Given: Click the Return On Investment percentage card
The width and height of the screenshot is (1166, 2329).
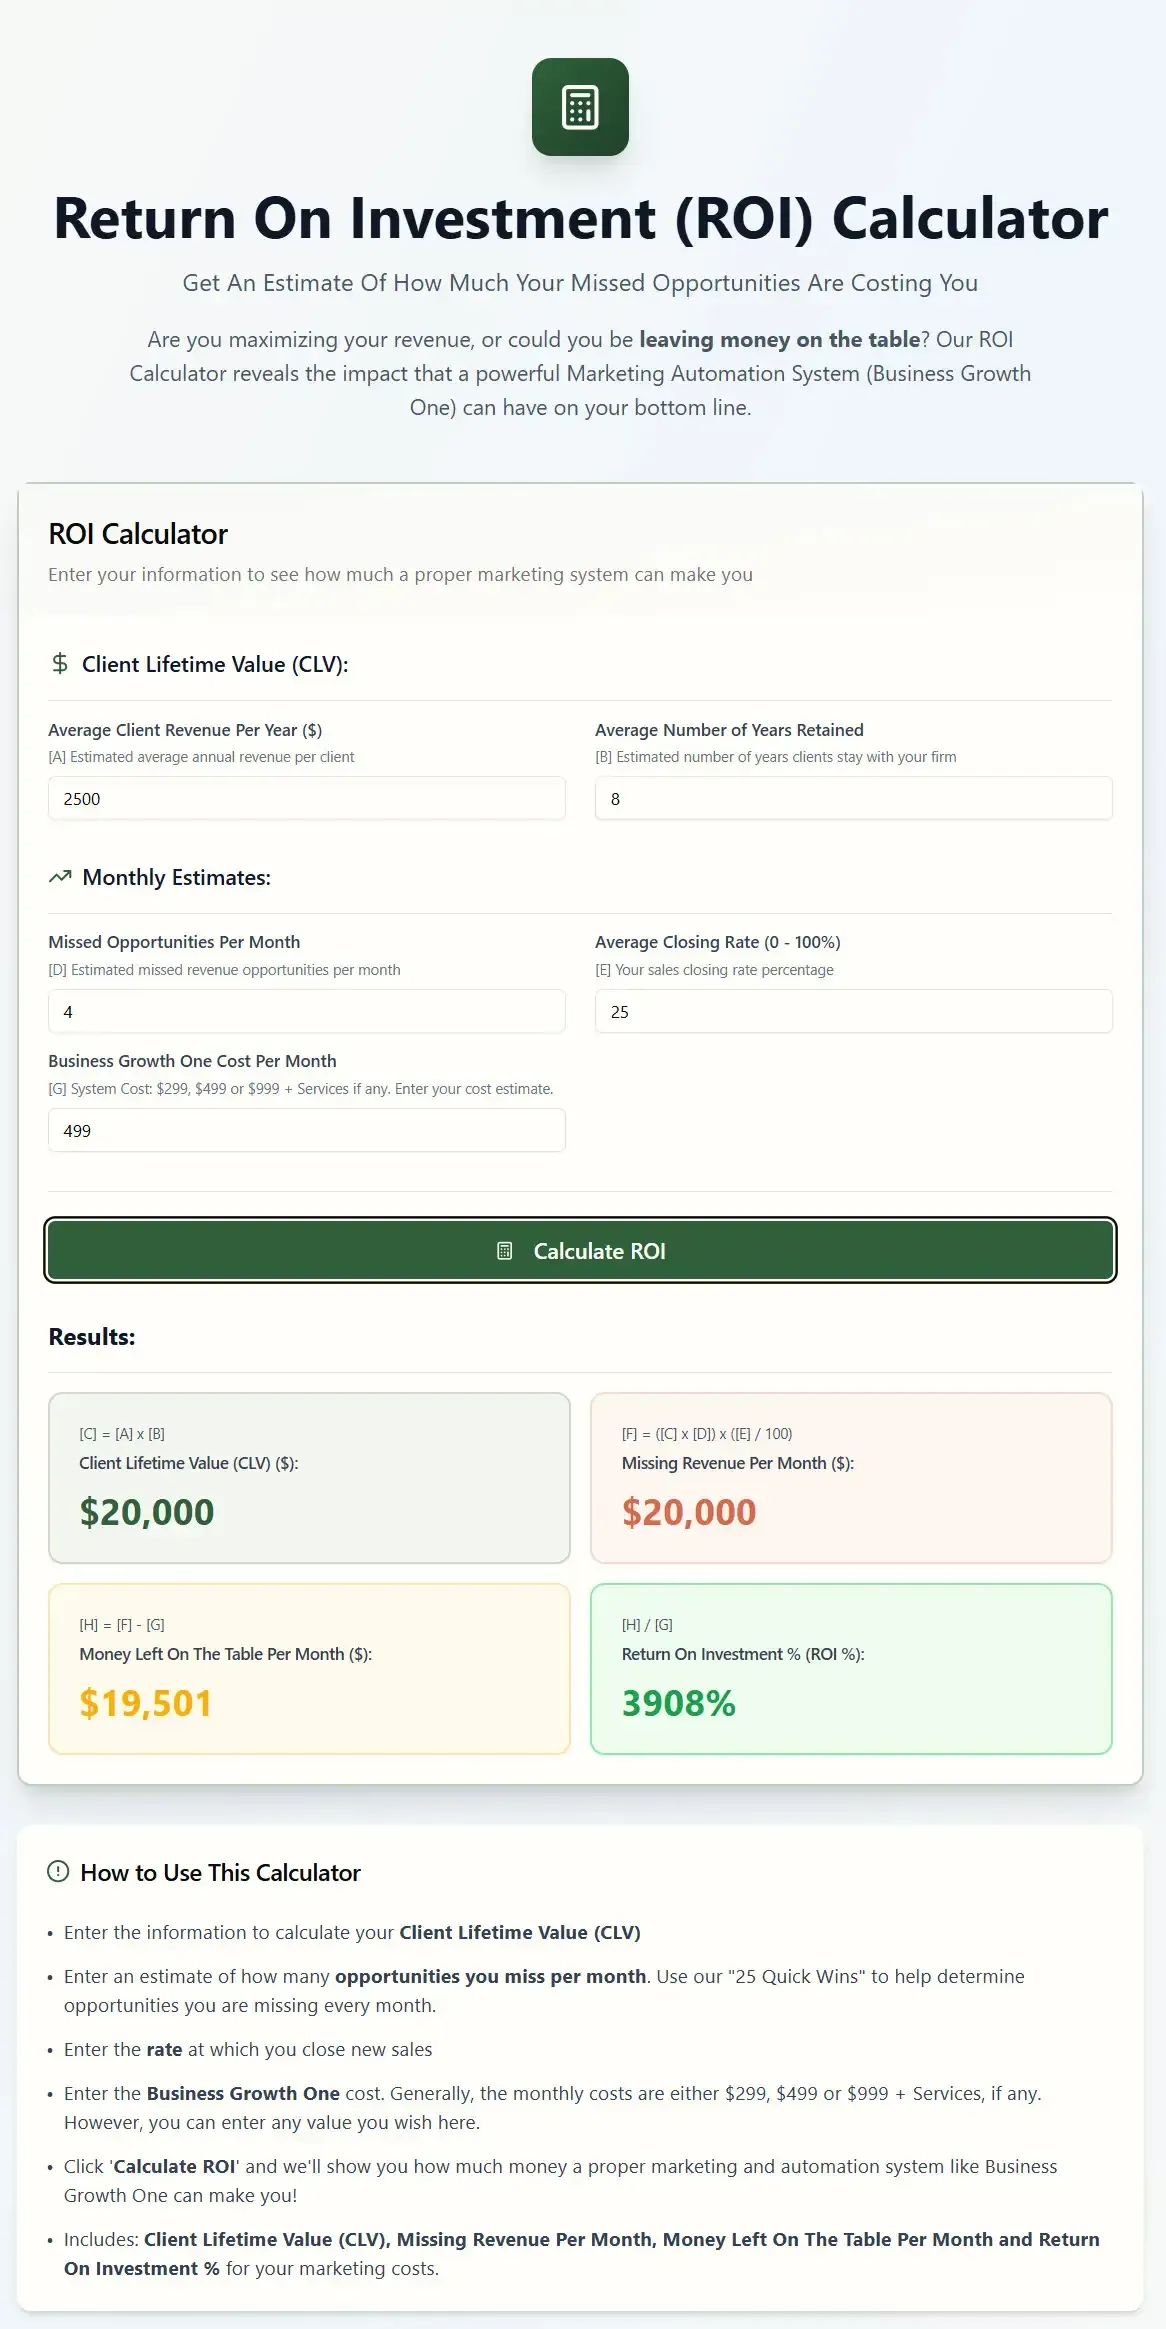Looking at the screenshot, I should (851, 1668).
